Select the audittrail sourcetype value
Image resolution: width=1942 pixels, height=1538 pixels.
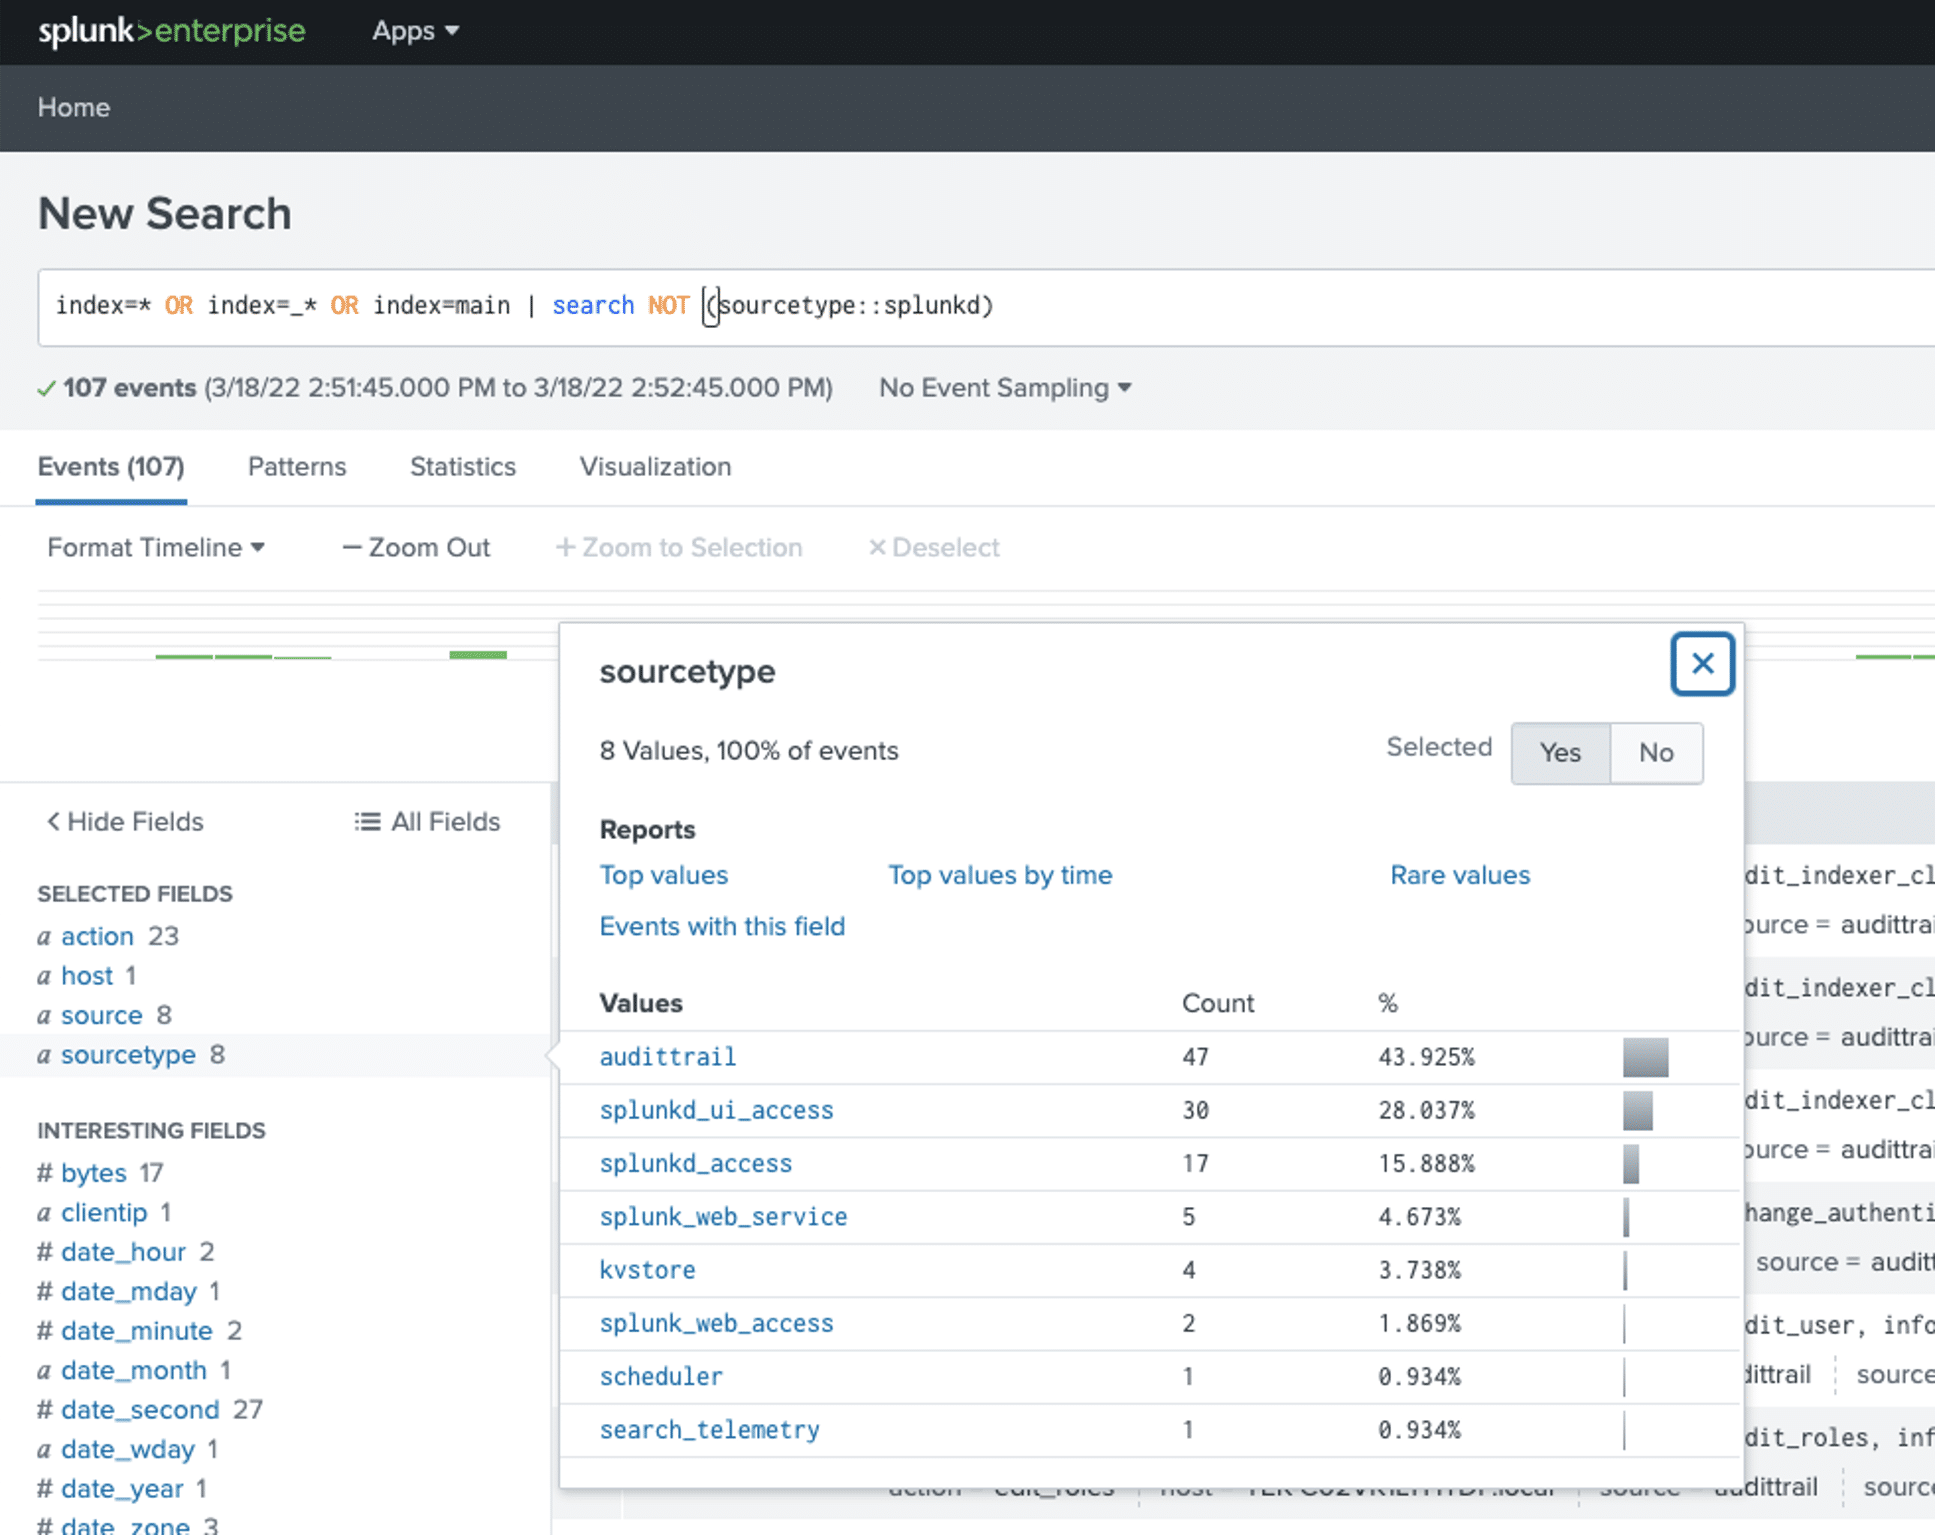(668, 1057)
